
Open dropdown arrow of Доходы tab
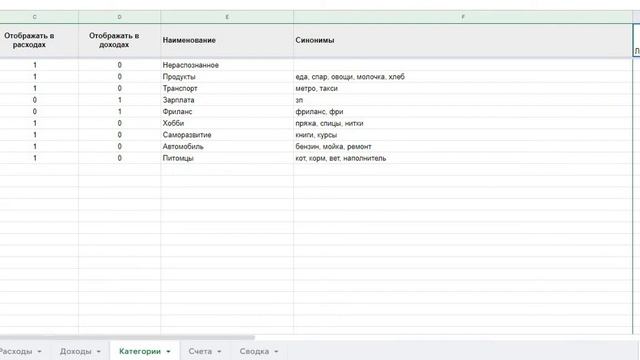pyautogui.click(x=98, y=351)
